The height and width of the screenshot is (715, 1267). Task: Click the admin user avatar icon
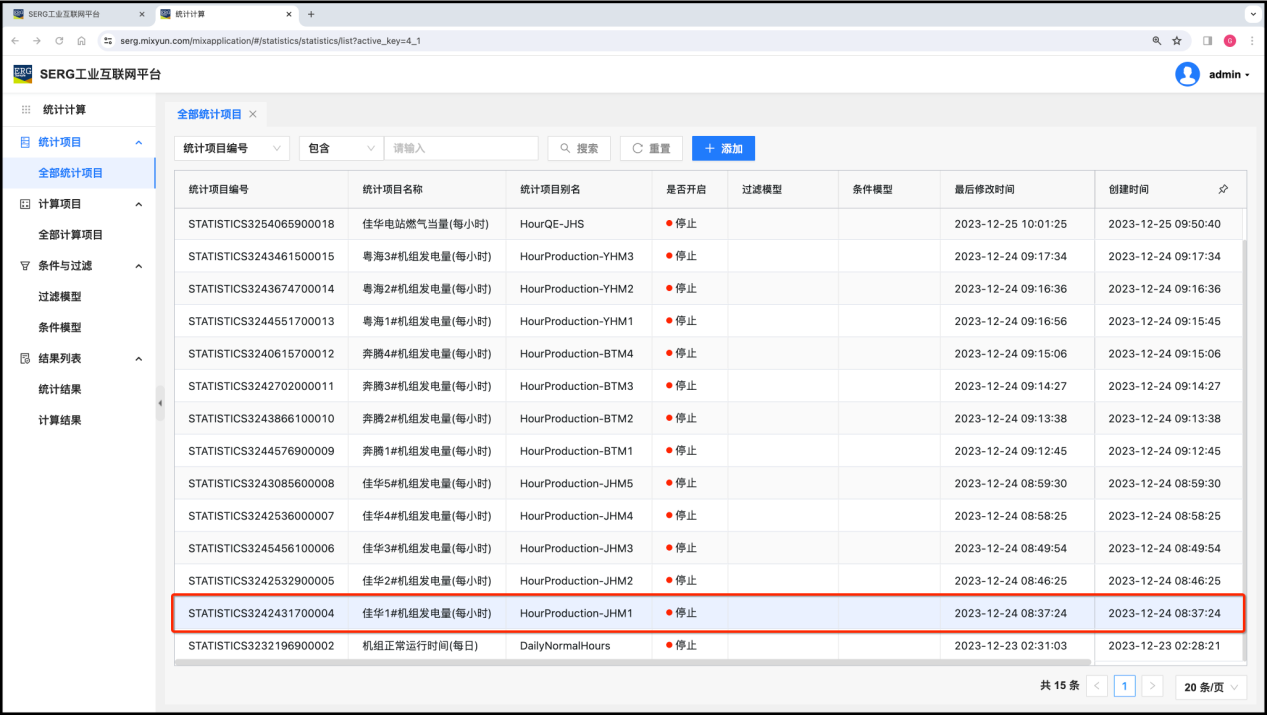[x=1187, y=74]
